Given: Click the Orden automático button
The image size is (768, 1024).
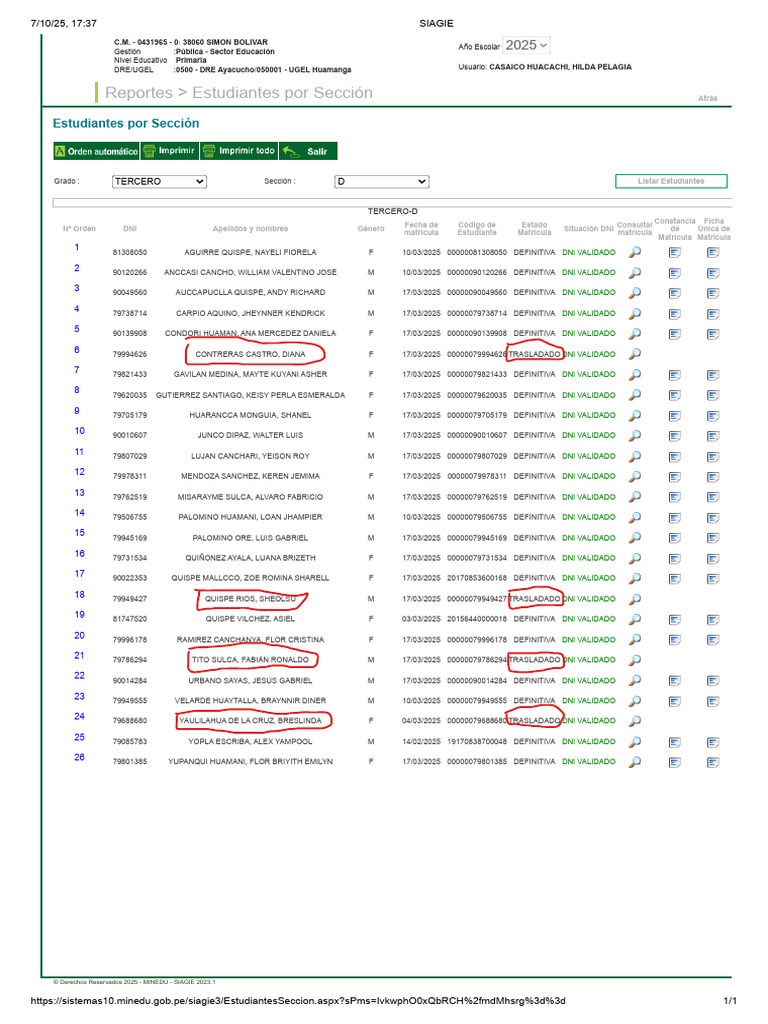Looking at the screenshot, I should pos(96,151).
